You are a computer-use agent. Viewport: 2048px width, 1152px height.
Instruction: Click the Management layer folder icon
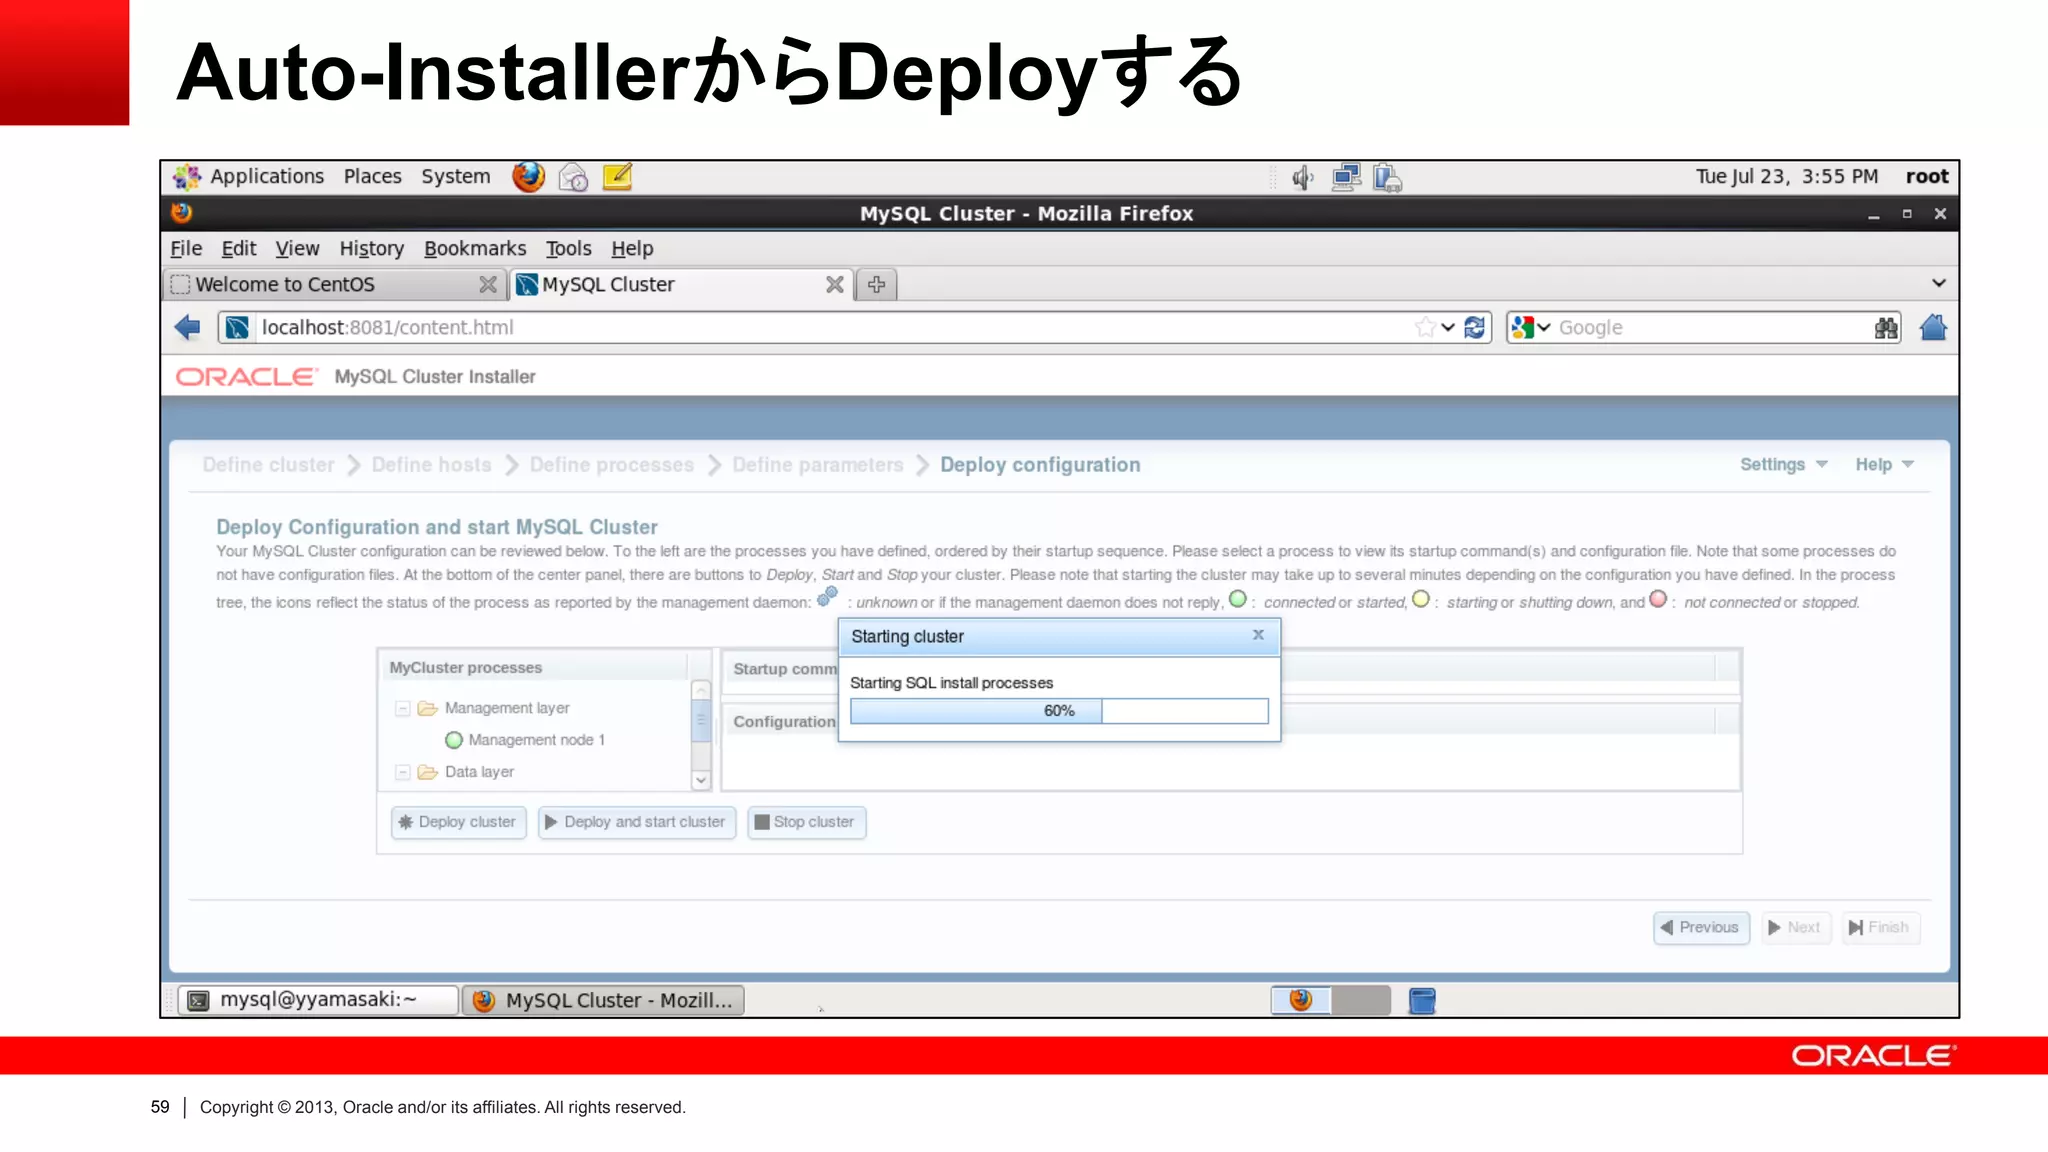point(428,708)
